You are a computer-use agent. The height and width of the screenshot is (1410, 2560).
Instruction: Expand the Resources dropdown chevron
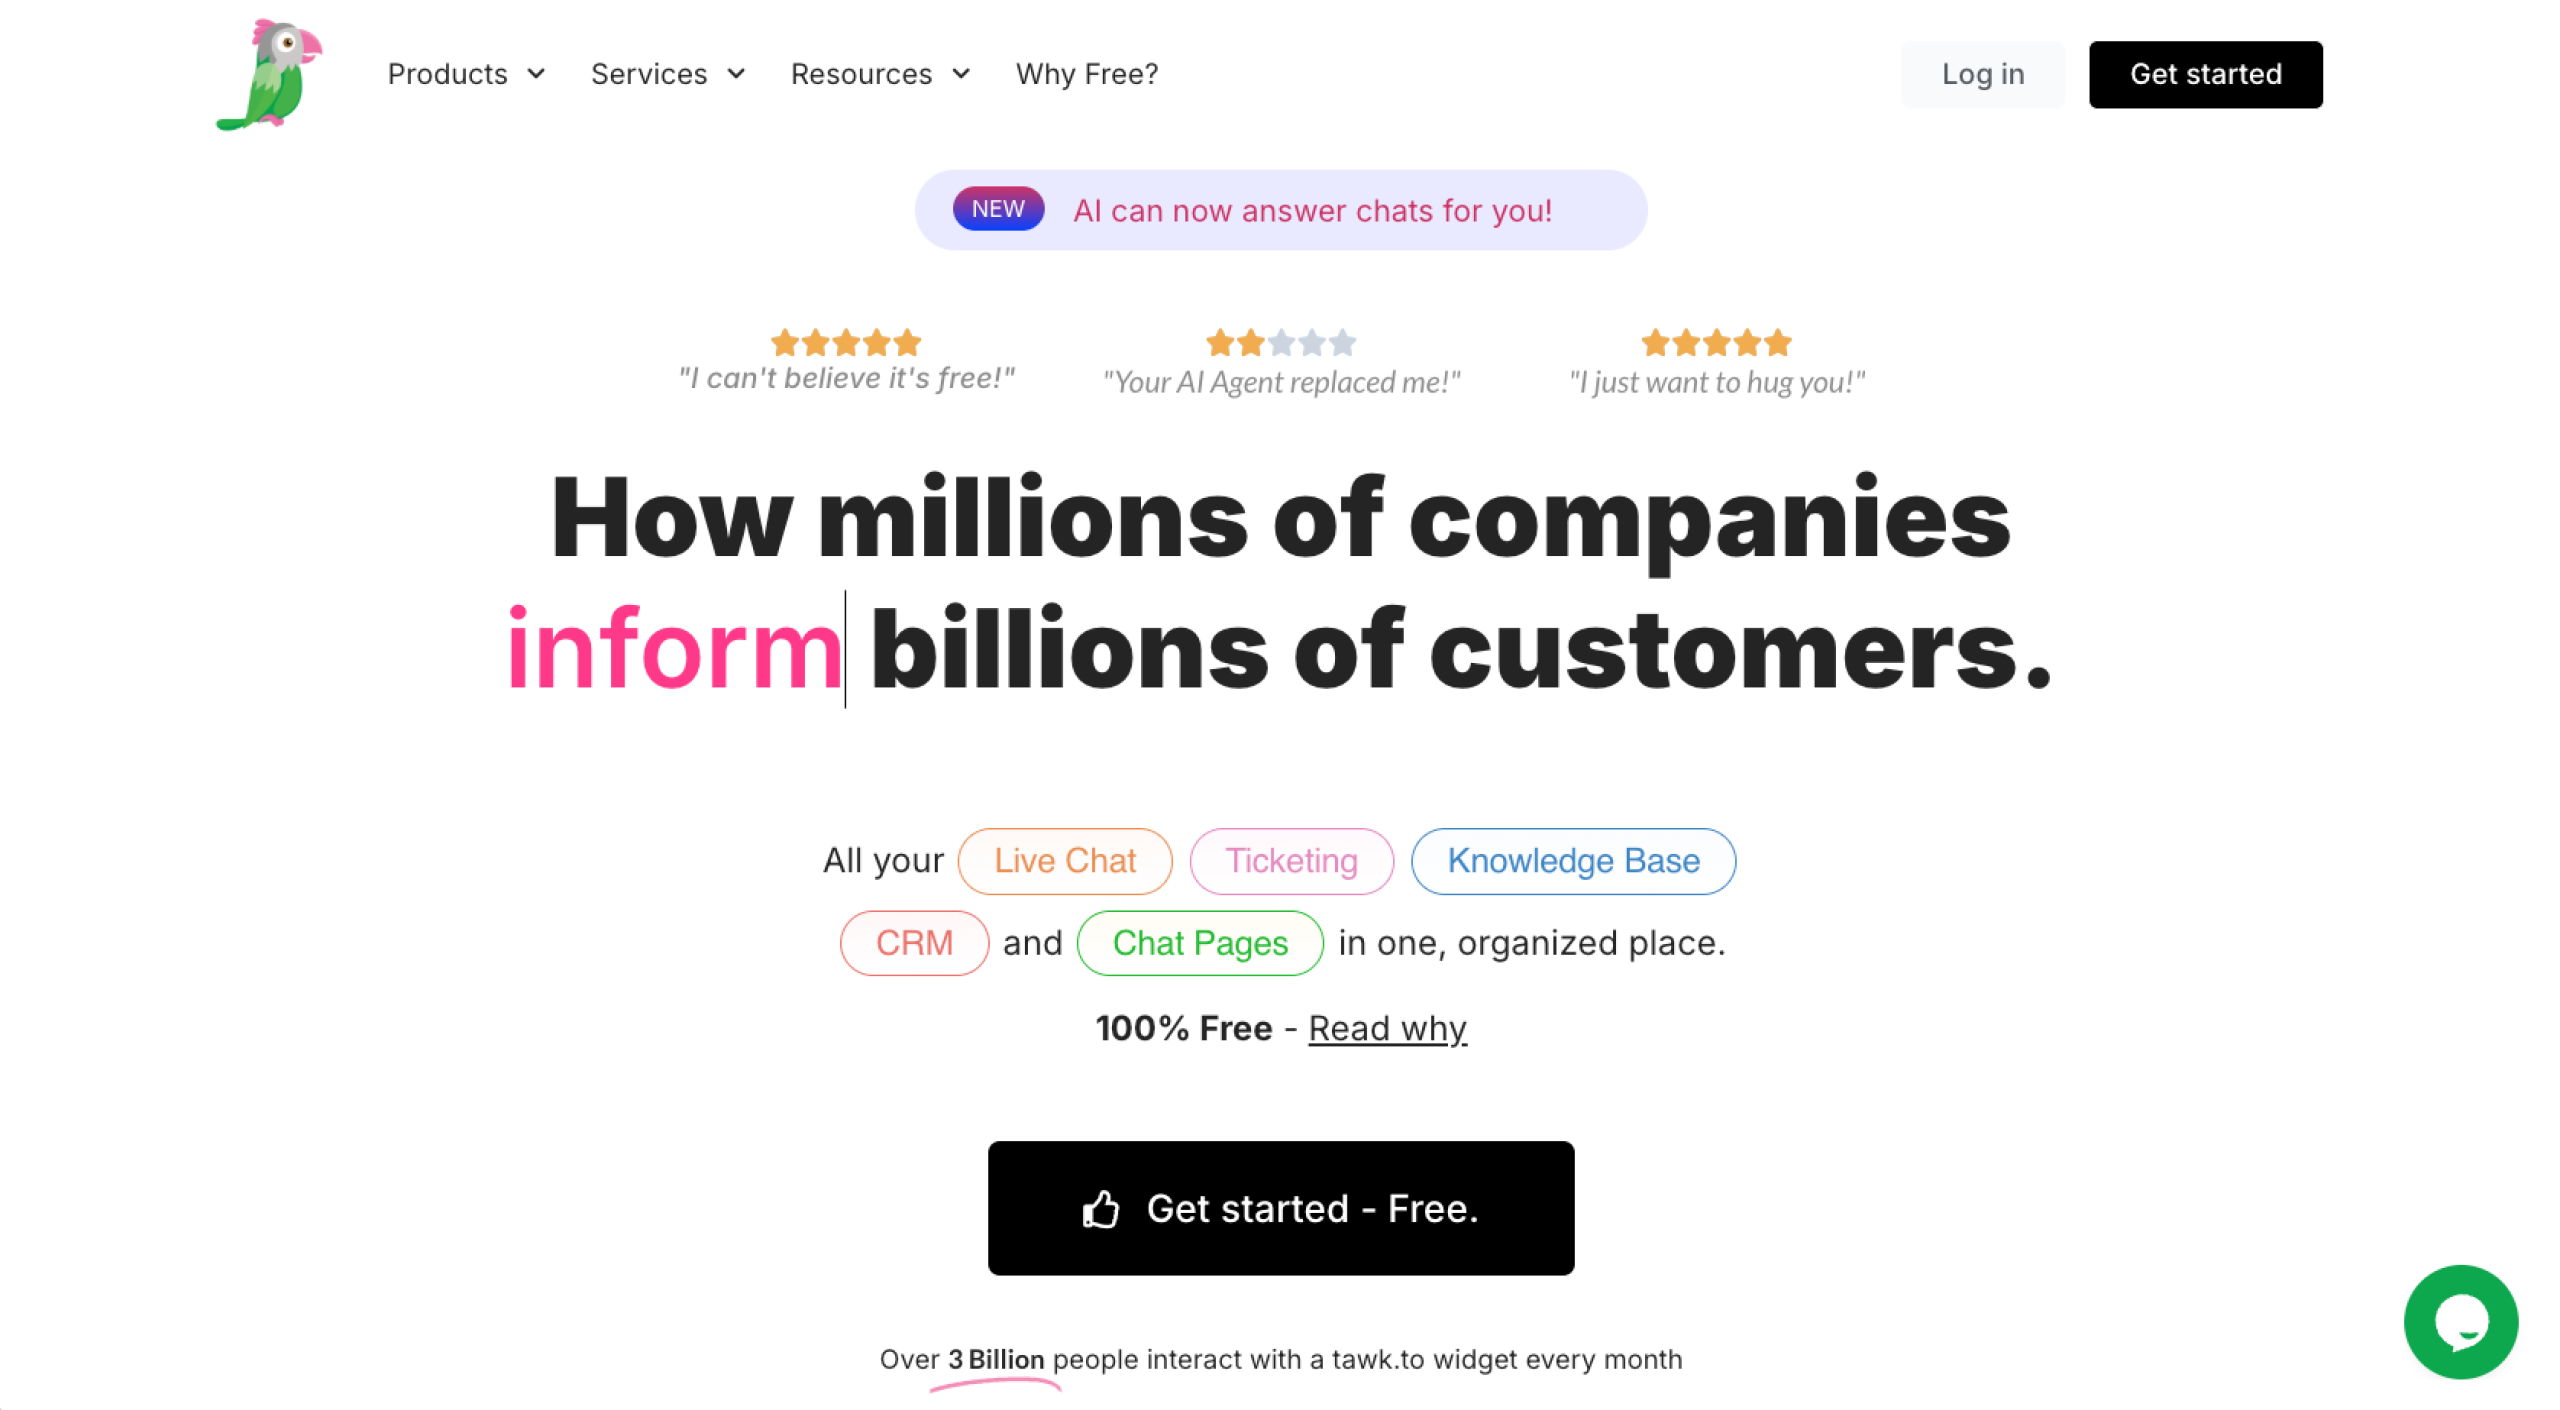[962, 74]
